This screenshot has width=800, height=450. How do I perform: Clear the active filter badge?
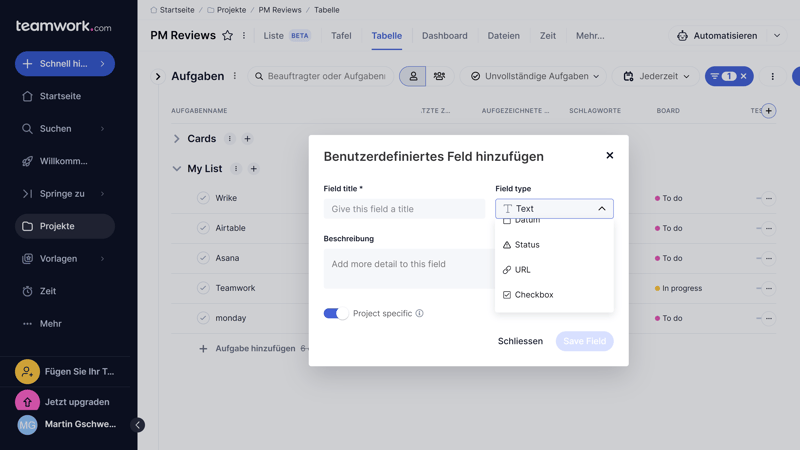pos(744,76)
